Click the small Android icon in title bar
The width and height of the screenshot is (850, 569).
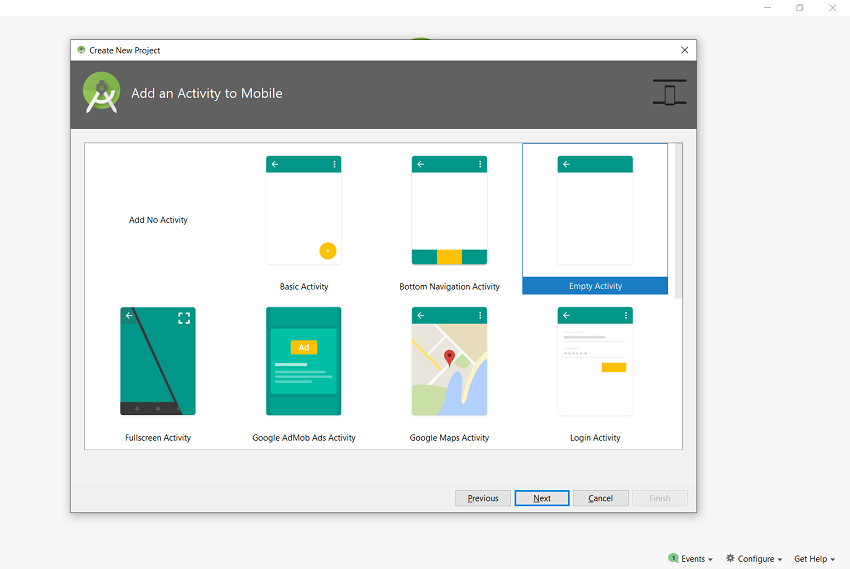click(81, 50)
